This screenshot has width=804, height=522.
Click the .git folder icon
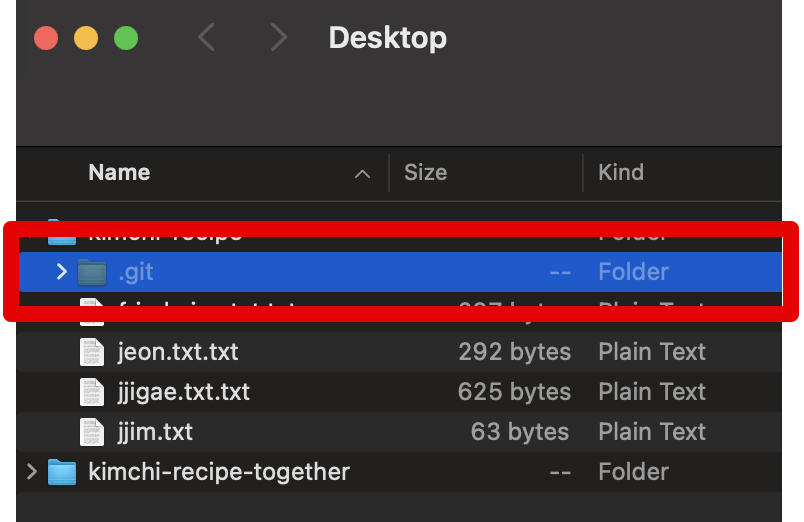92,271
